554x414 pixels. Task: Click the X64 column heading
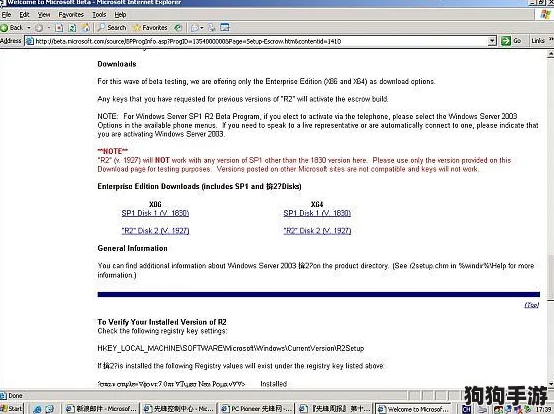point(317,204)
